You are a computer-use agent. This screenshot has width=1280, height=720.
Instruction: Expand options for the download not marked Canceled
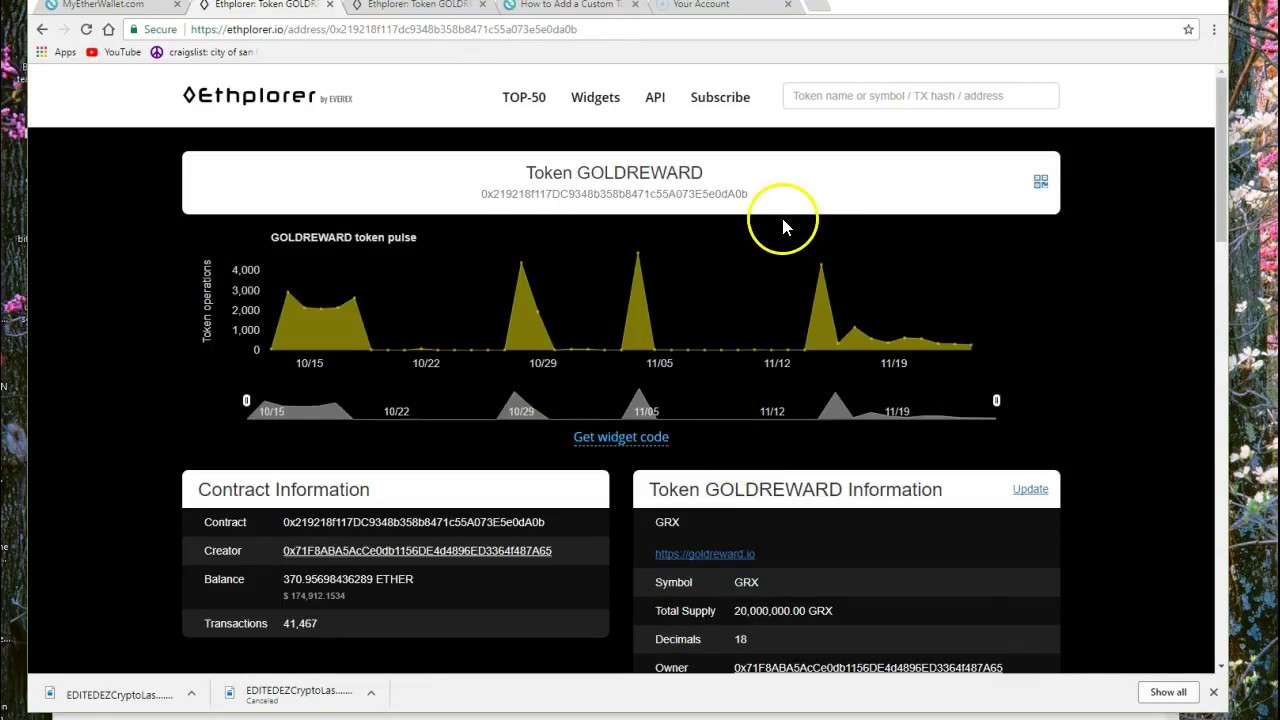191,693
